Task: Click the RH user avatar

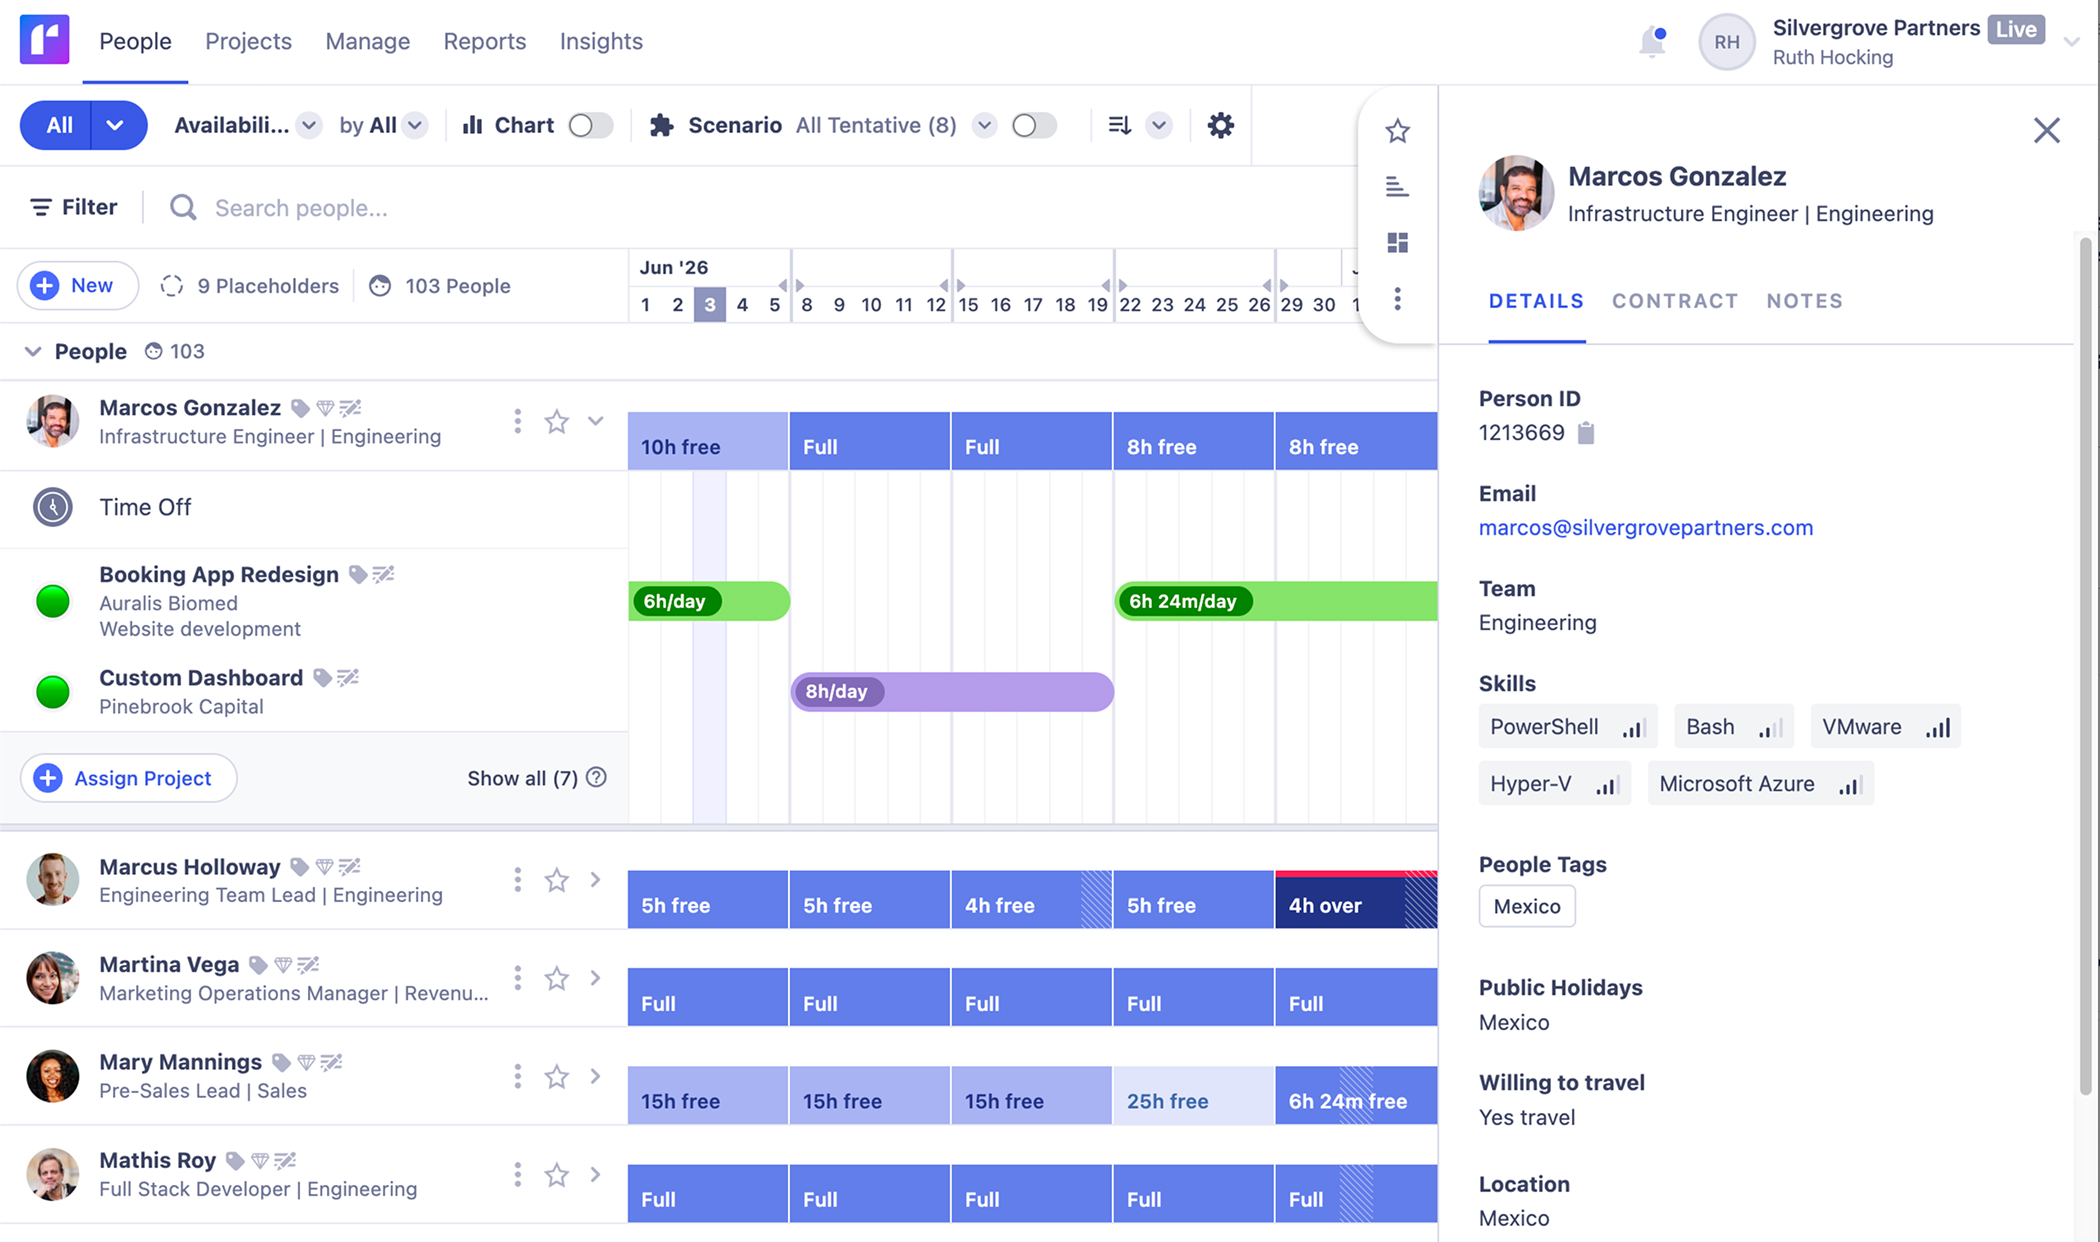Action: [1727, 42]
